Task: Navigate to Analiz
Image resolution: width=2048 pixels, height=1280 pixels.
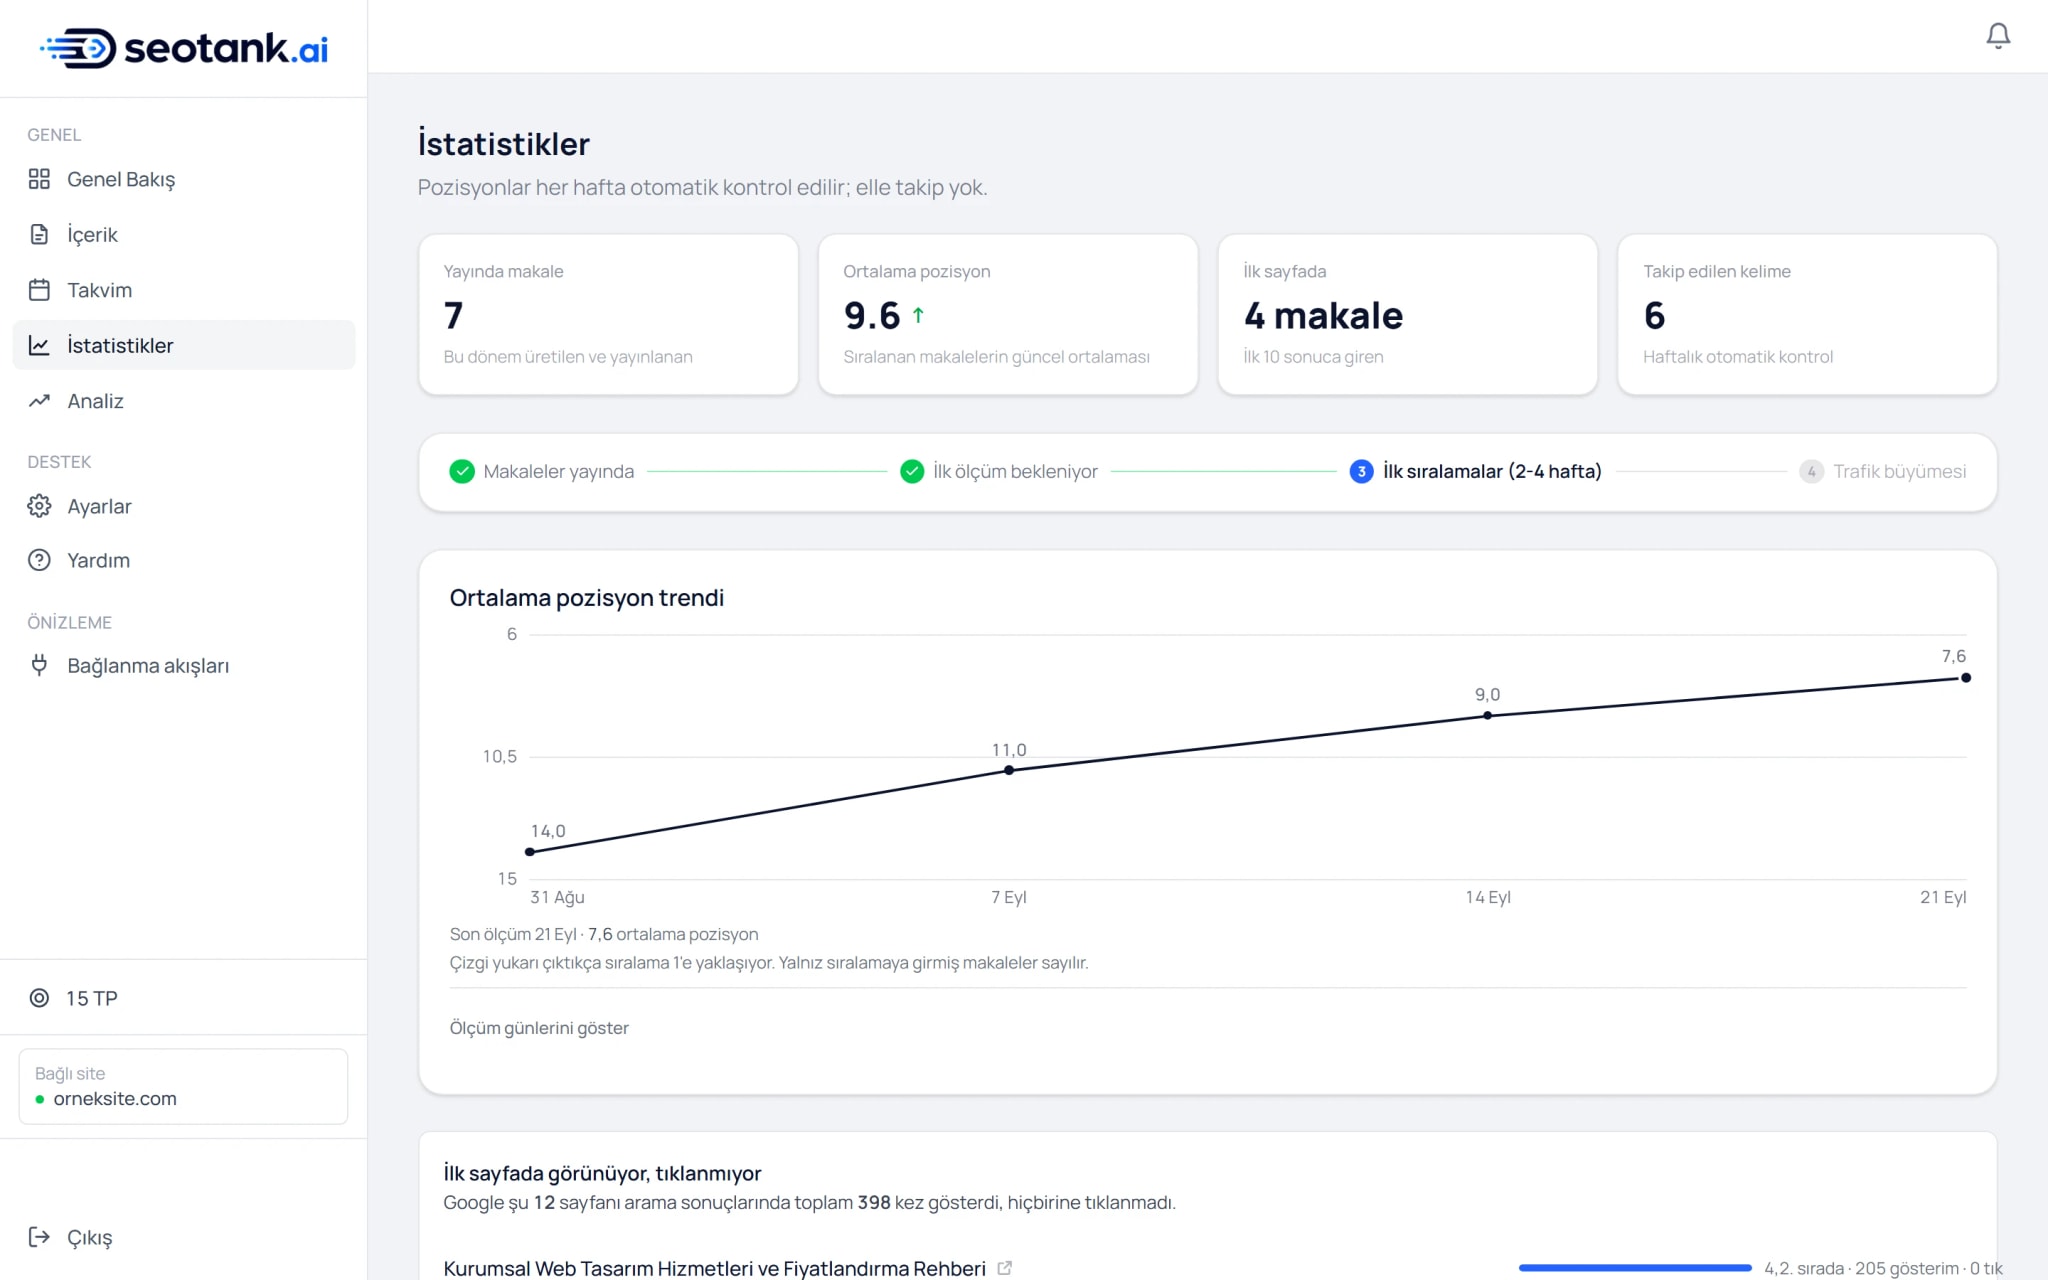Action: pos(184,401)
